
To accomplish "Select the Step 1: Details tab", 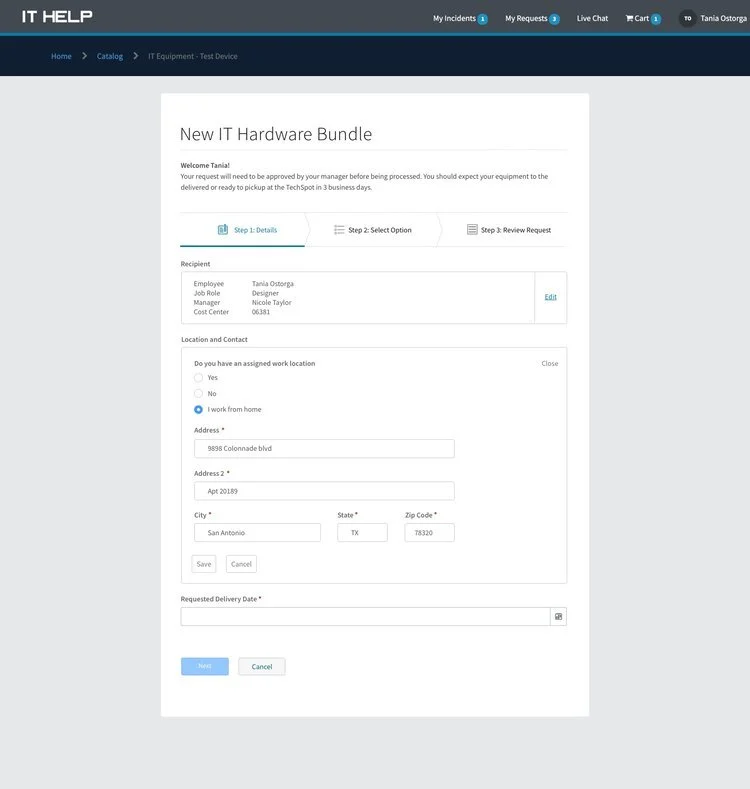I will pos(243,230).
